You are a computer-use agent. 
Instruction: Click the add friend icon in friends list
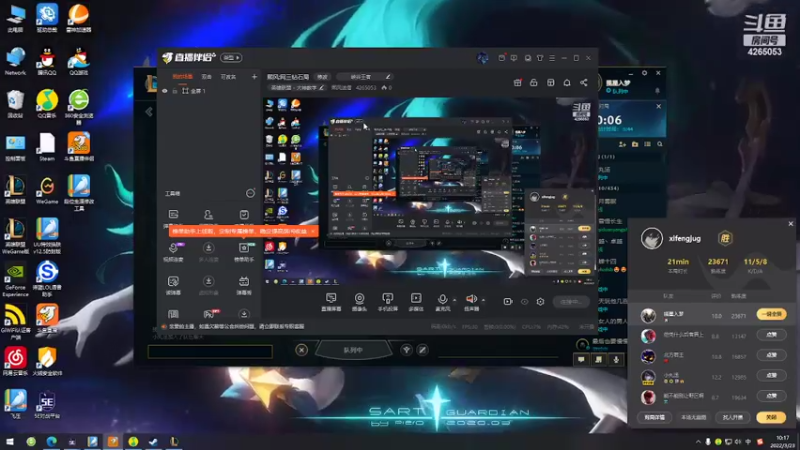622,144
